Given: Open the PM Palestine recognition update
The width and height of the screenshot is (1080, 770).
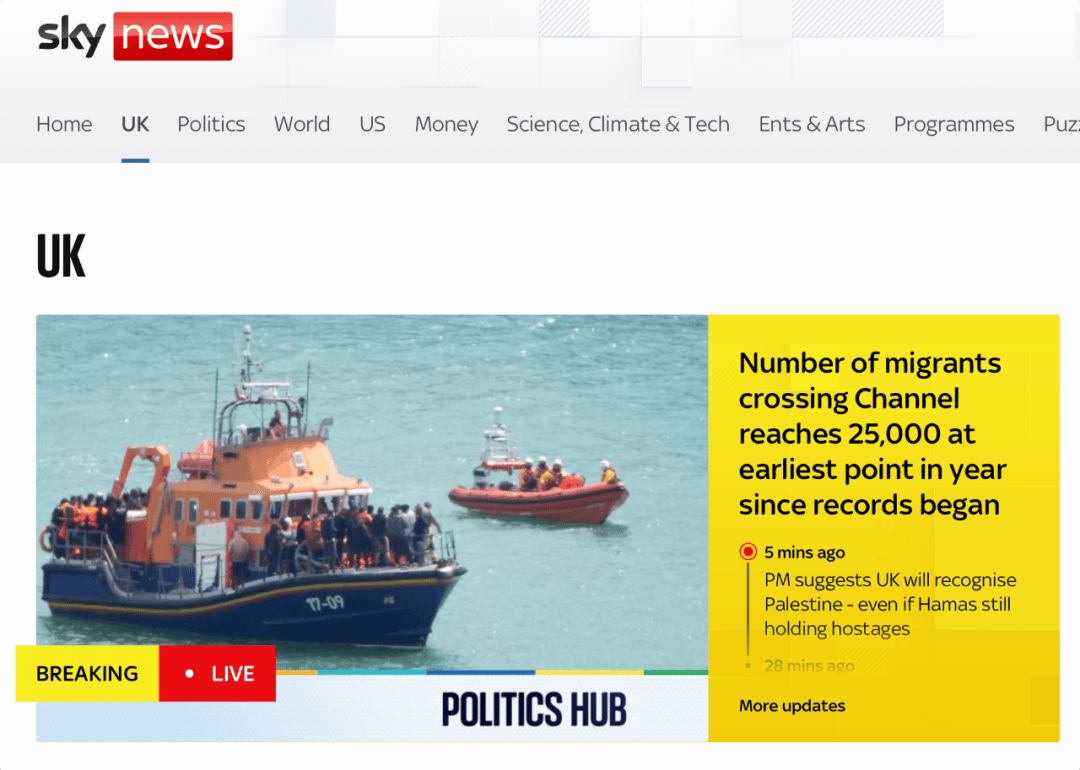Looking at the screenshot, I should click(890, 604).
